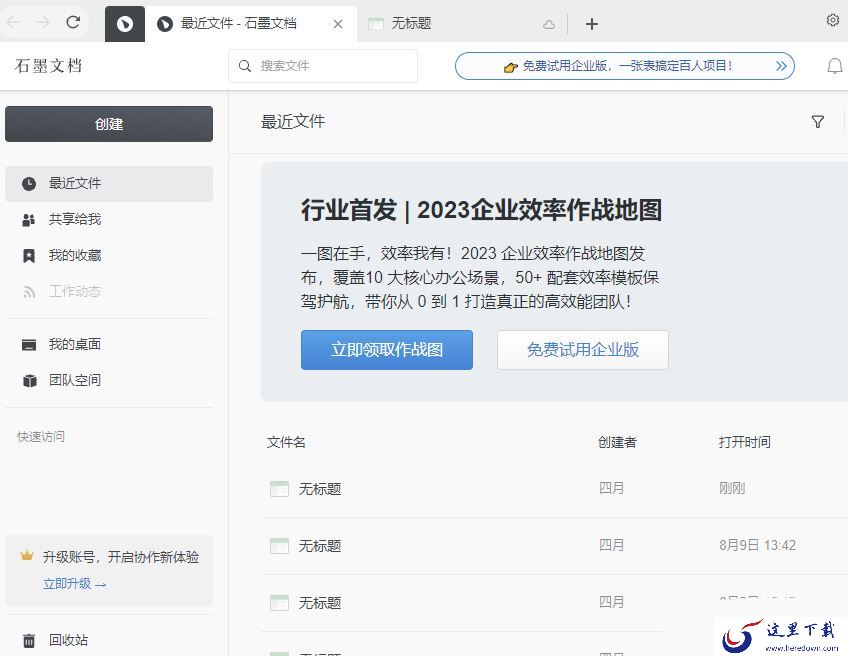Click the 升级账号，开启协作新体验 text
This screenshot has height=656, width=848.
pyautogui.click(x=121, y=557)
